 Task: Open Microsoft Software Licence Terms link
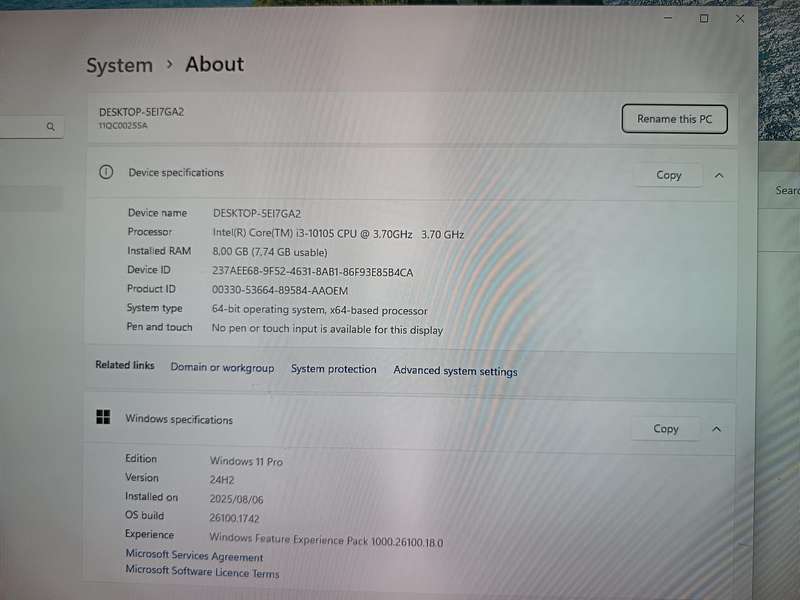point(202,571)
